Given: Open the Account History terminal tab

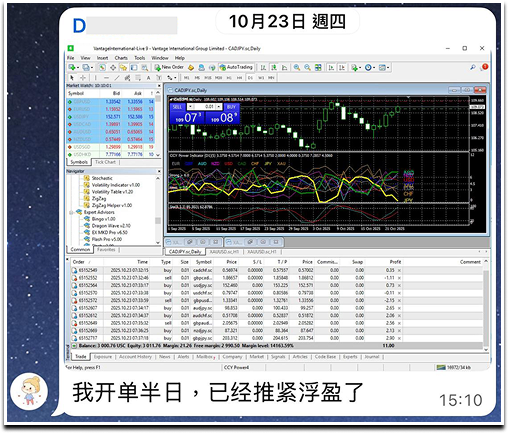Looking at the screenshot, I should (x=135, y=357).
